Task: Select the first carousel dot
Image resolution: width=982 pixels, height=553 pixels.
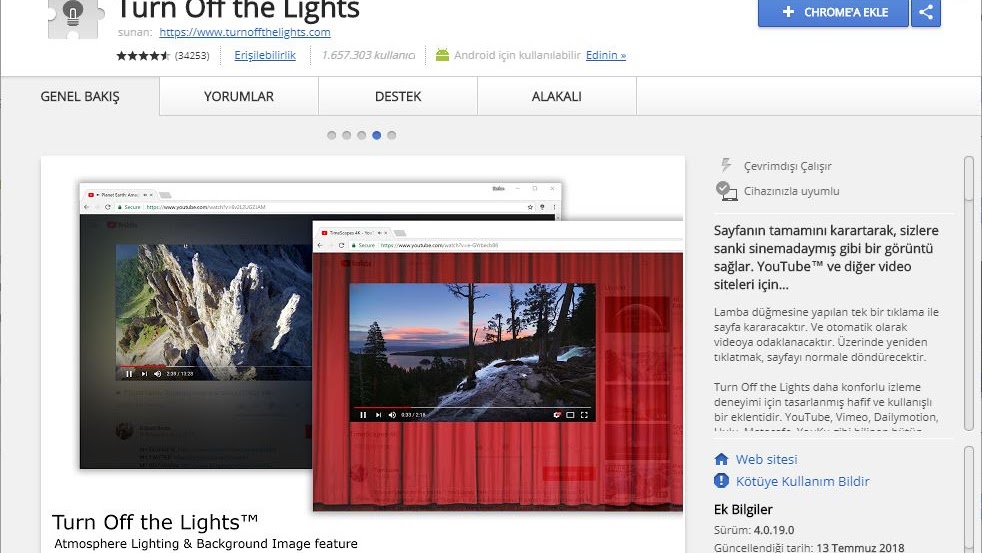Action: 331,135
